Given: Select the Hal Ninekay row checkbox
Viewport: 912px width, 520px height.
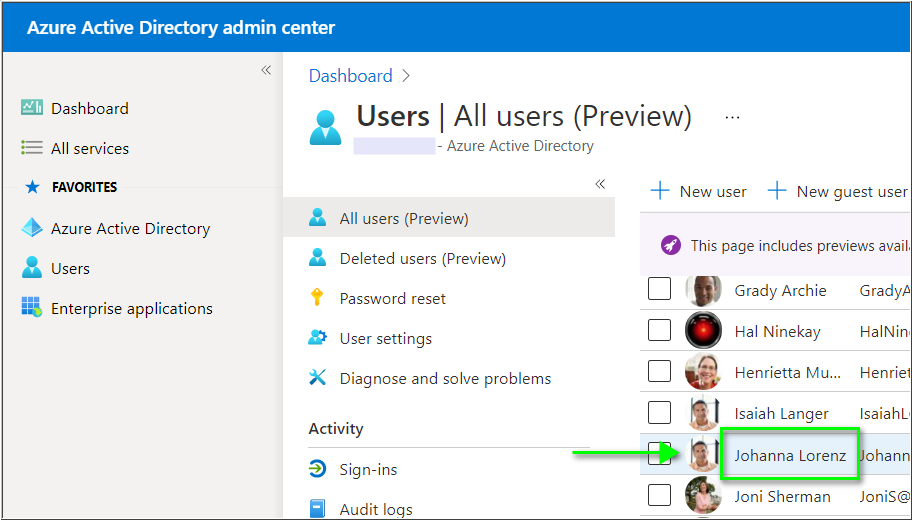Looking at the screenshot, I should [660, 331].
